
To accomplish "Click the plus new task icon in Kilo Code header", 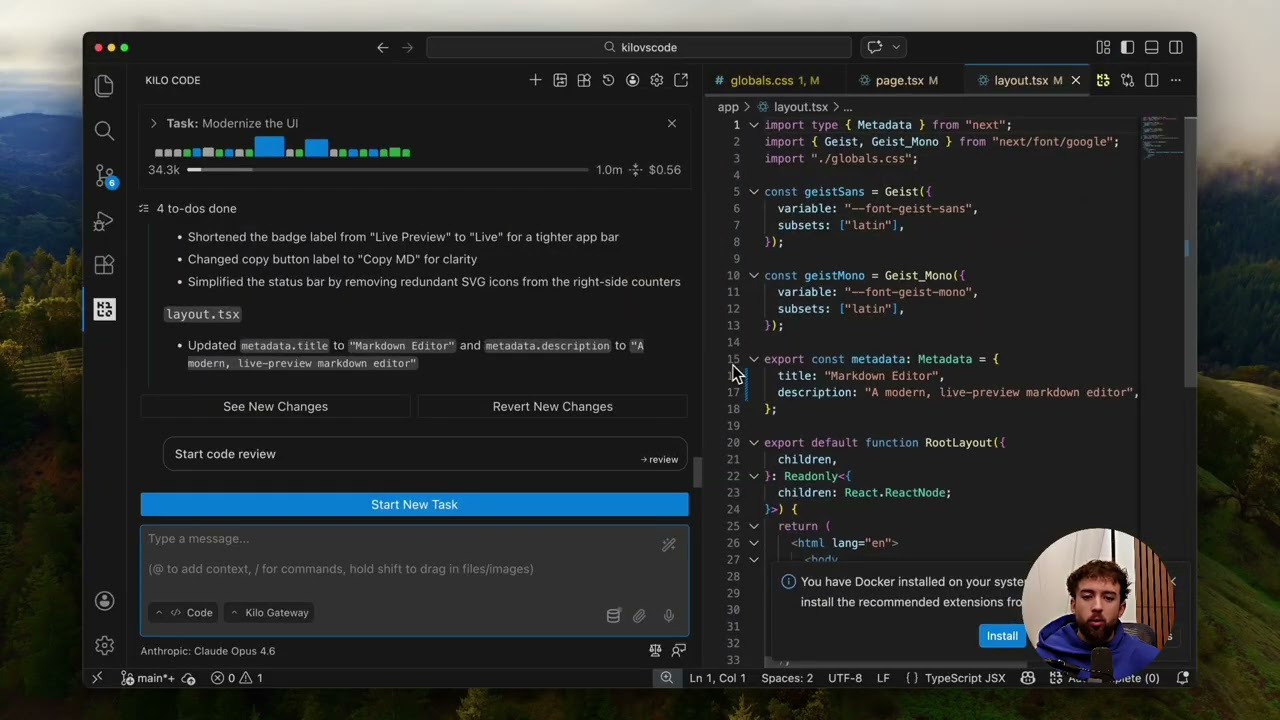I will (x=535, y=80).
